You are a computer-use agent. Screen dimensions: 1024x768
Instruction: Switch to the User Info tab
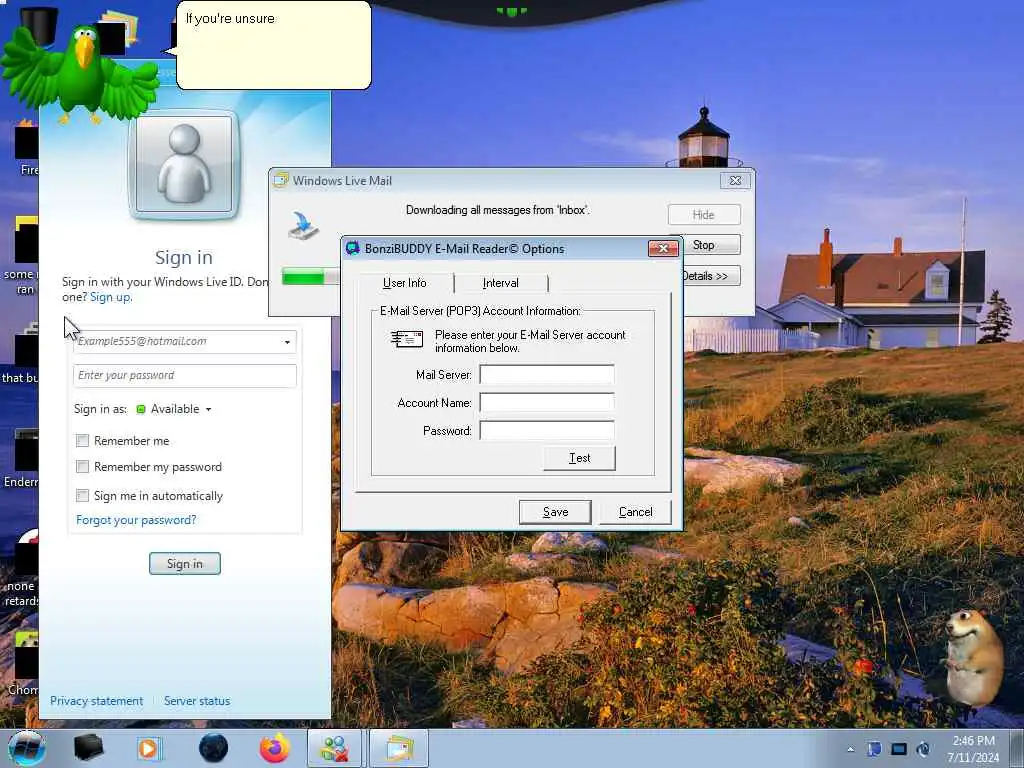click(405, 283)
